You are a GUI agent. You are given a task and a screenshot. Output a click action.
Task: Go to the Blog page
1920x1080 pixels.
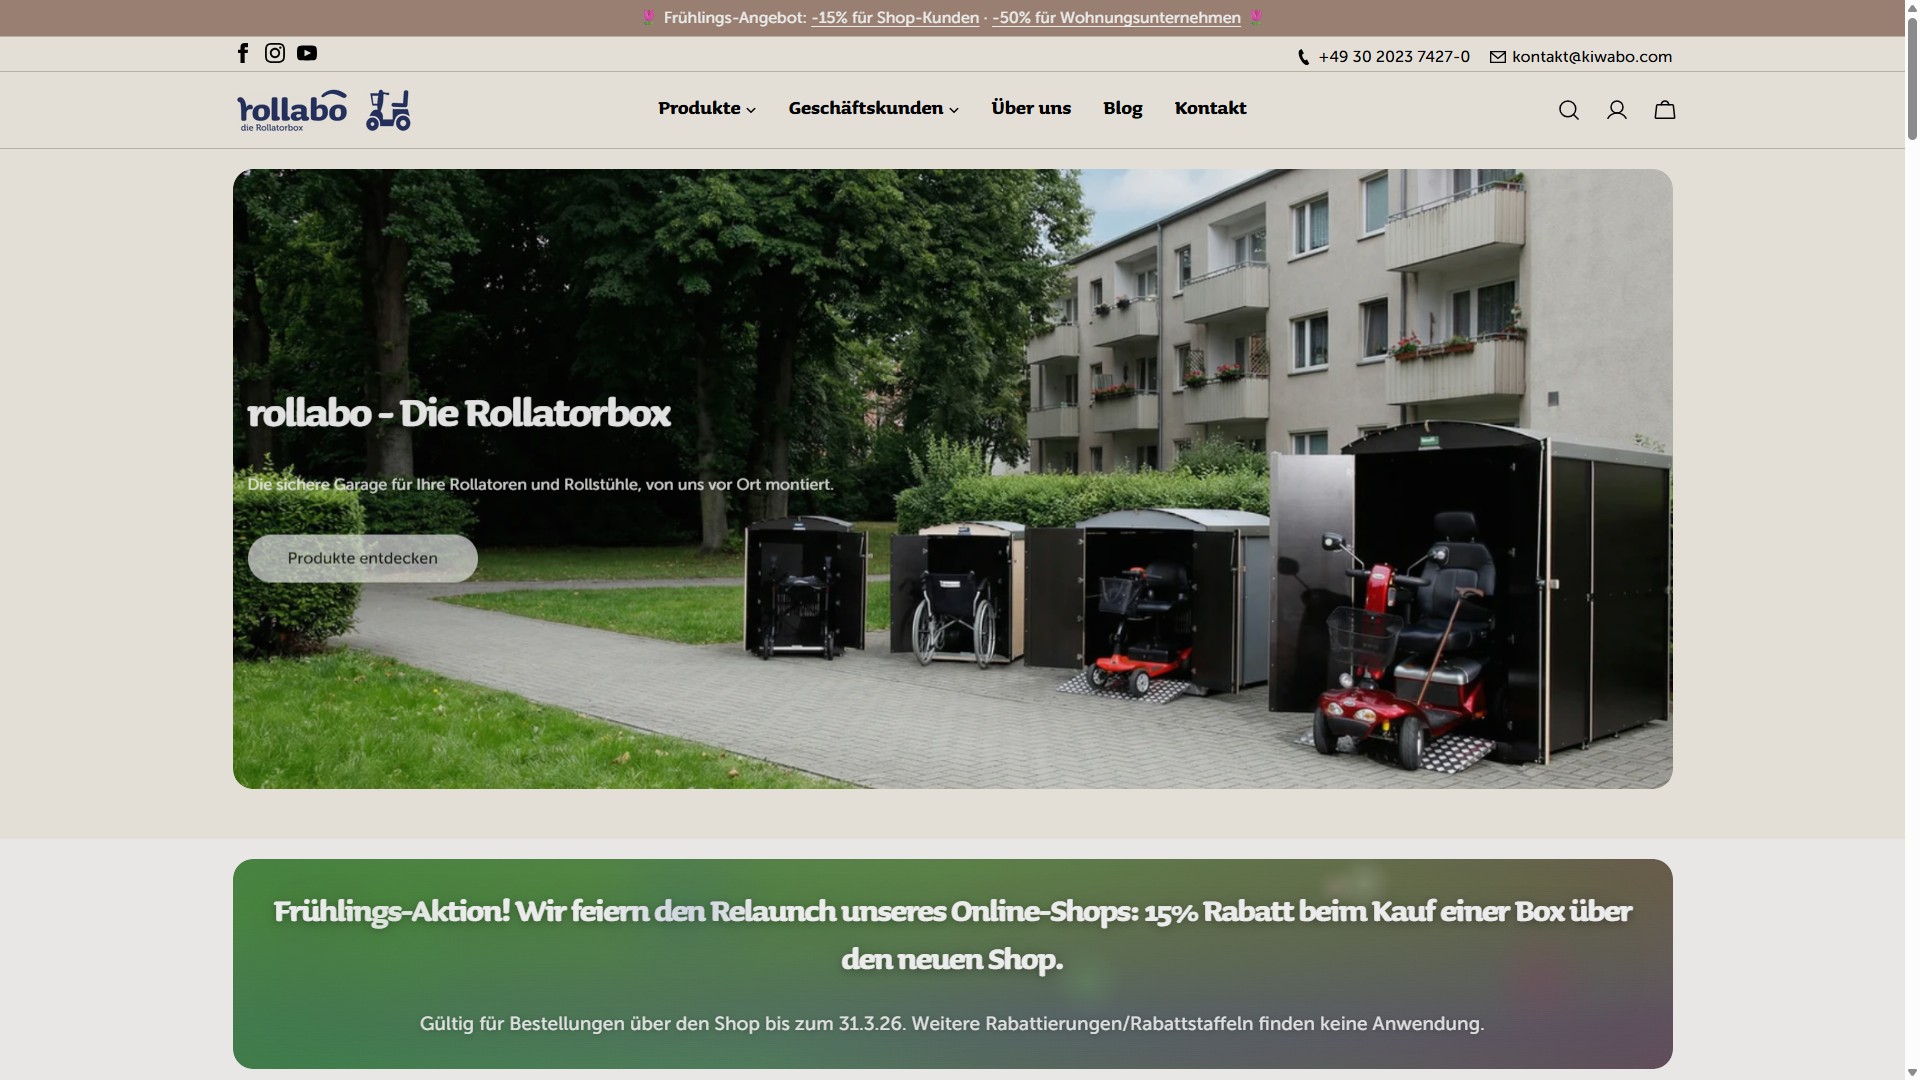(1122, 108)
